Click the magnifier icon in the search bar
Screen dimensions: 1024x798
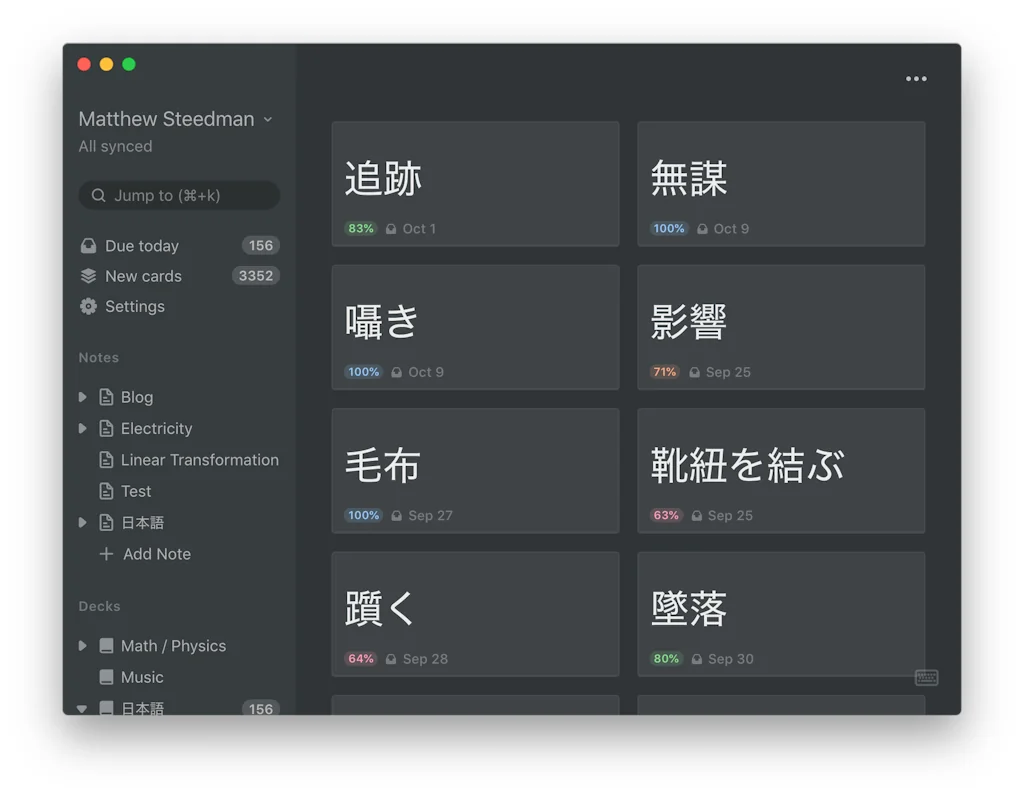click(x=97, y=195)
